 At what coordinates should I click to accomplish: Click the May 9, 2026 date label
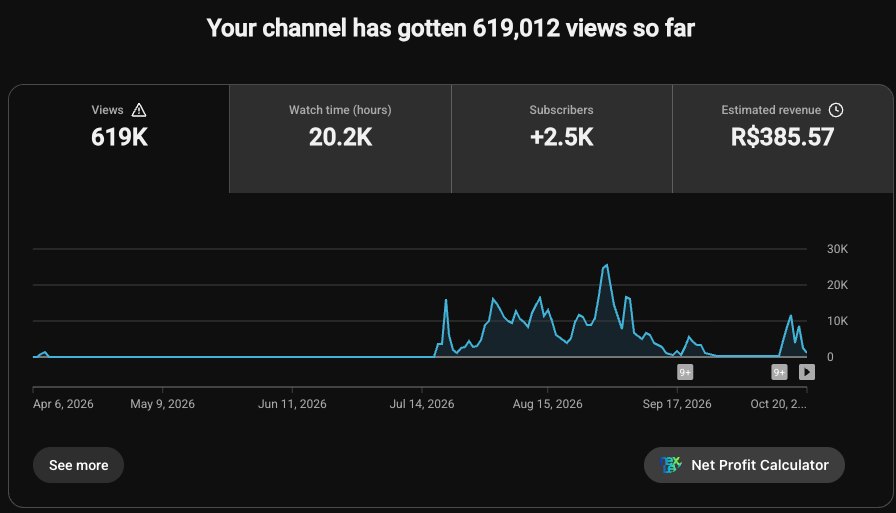pyautogui.click(x=162, y=404)
